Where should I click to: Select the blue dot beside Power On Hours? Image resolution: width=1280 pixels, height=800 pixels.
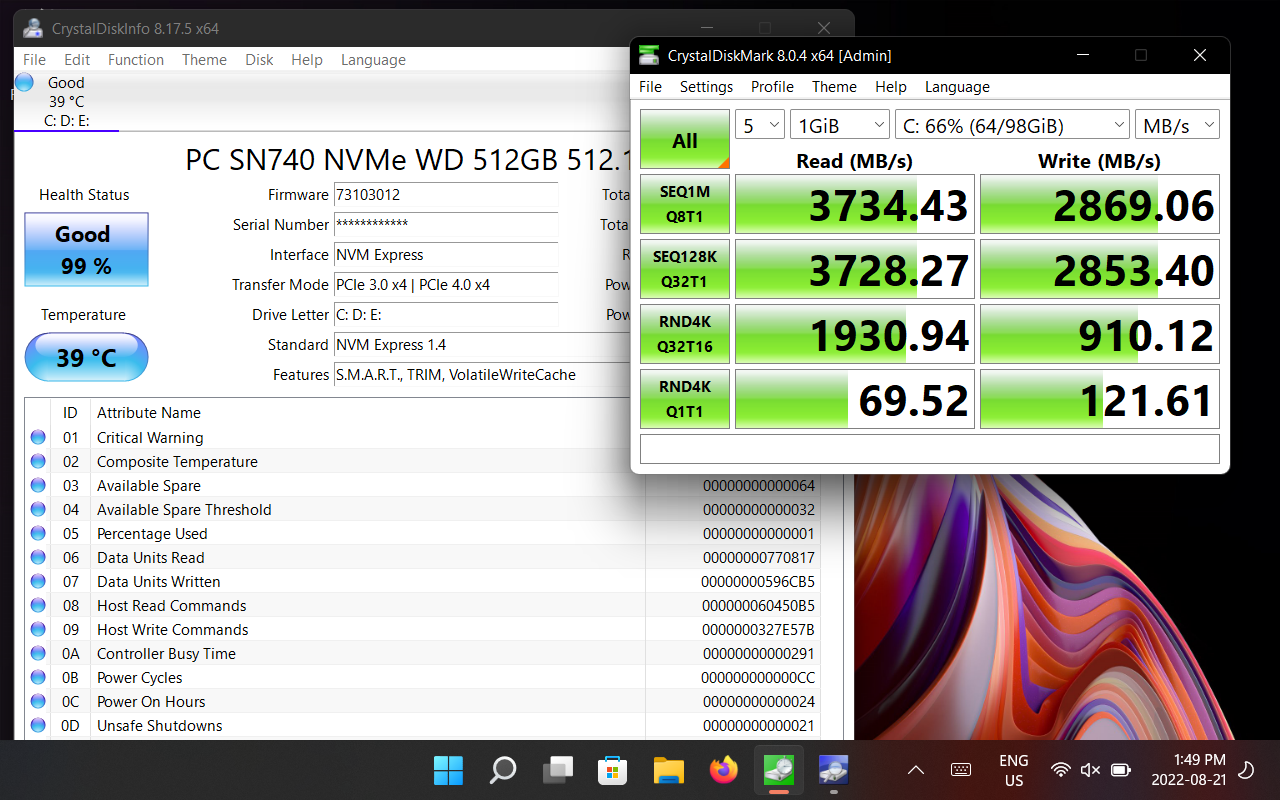37,701
